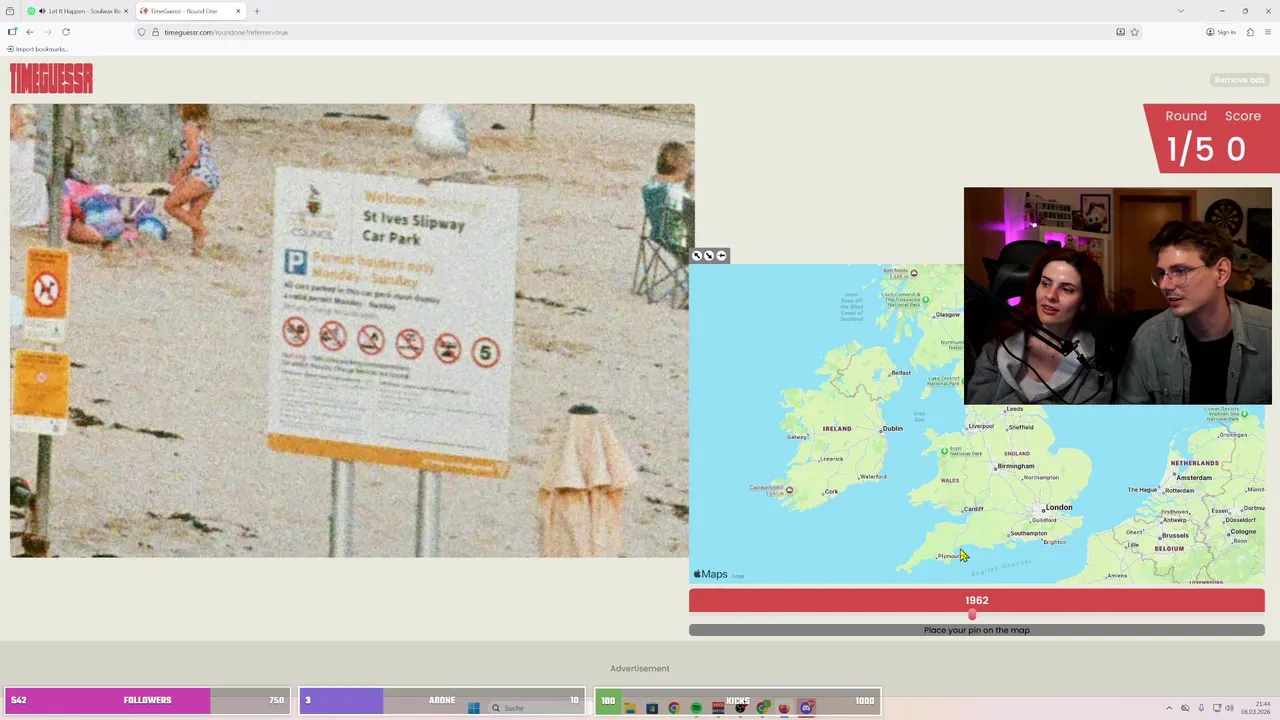
Task: Bookmark this page with the star icon
Action: 1134,32
